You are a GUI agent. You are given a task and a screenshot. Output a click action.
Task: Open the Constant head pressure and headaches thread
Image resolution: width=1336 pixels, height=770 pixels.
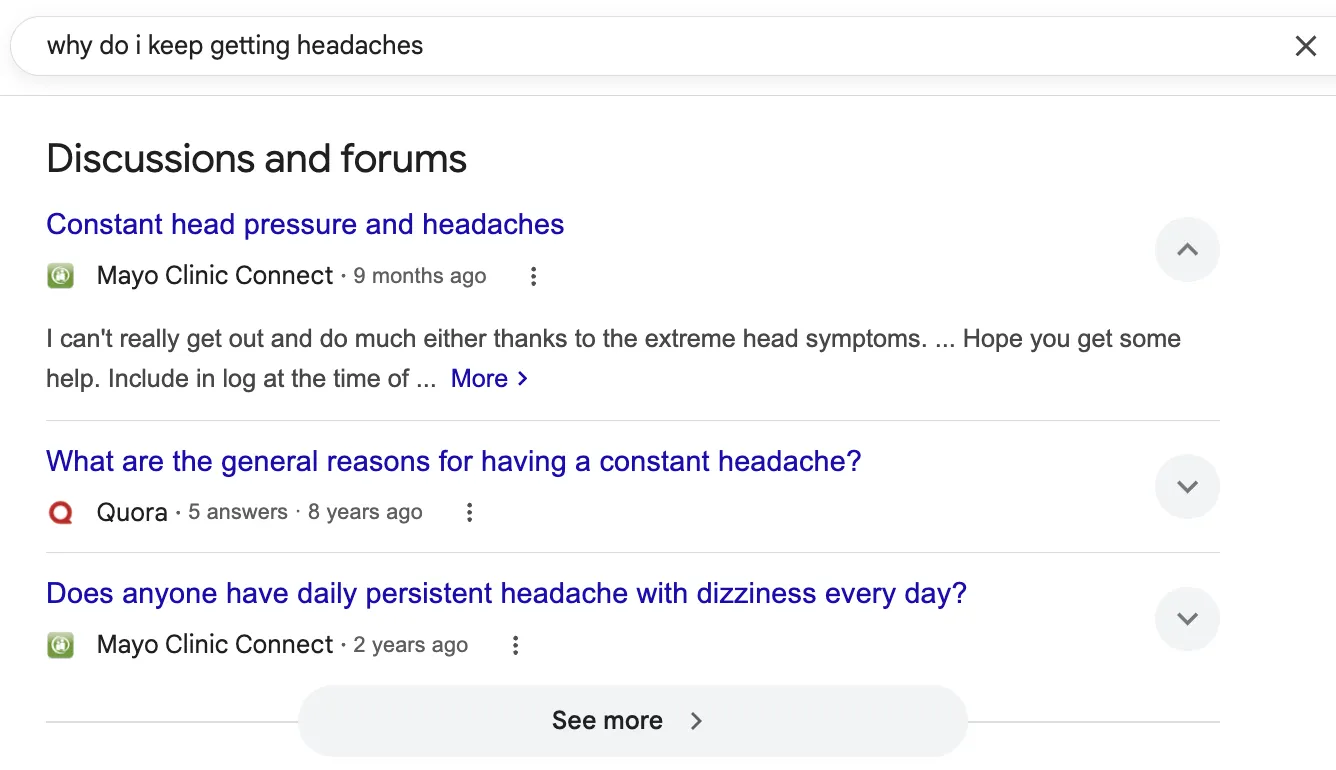click(305, 224)
